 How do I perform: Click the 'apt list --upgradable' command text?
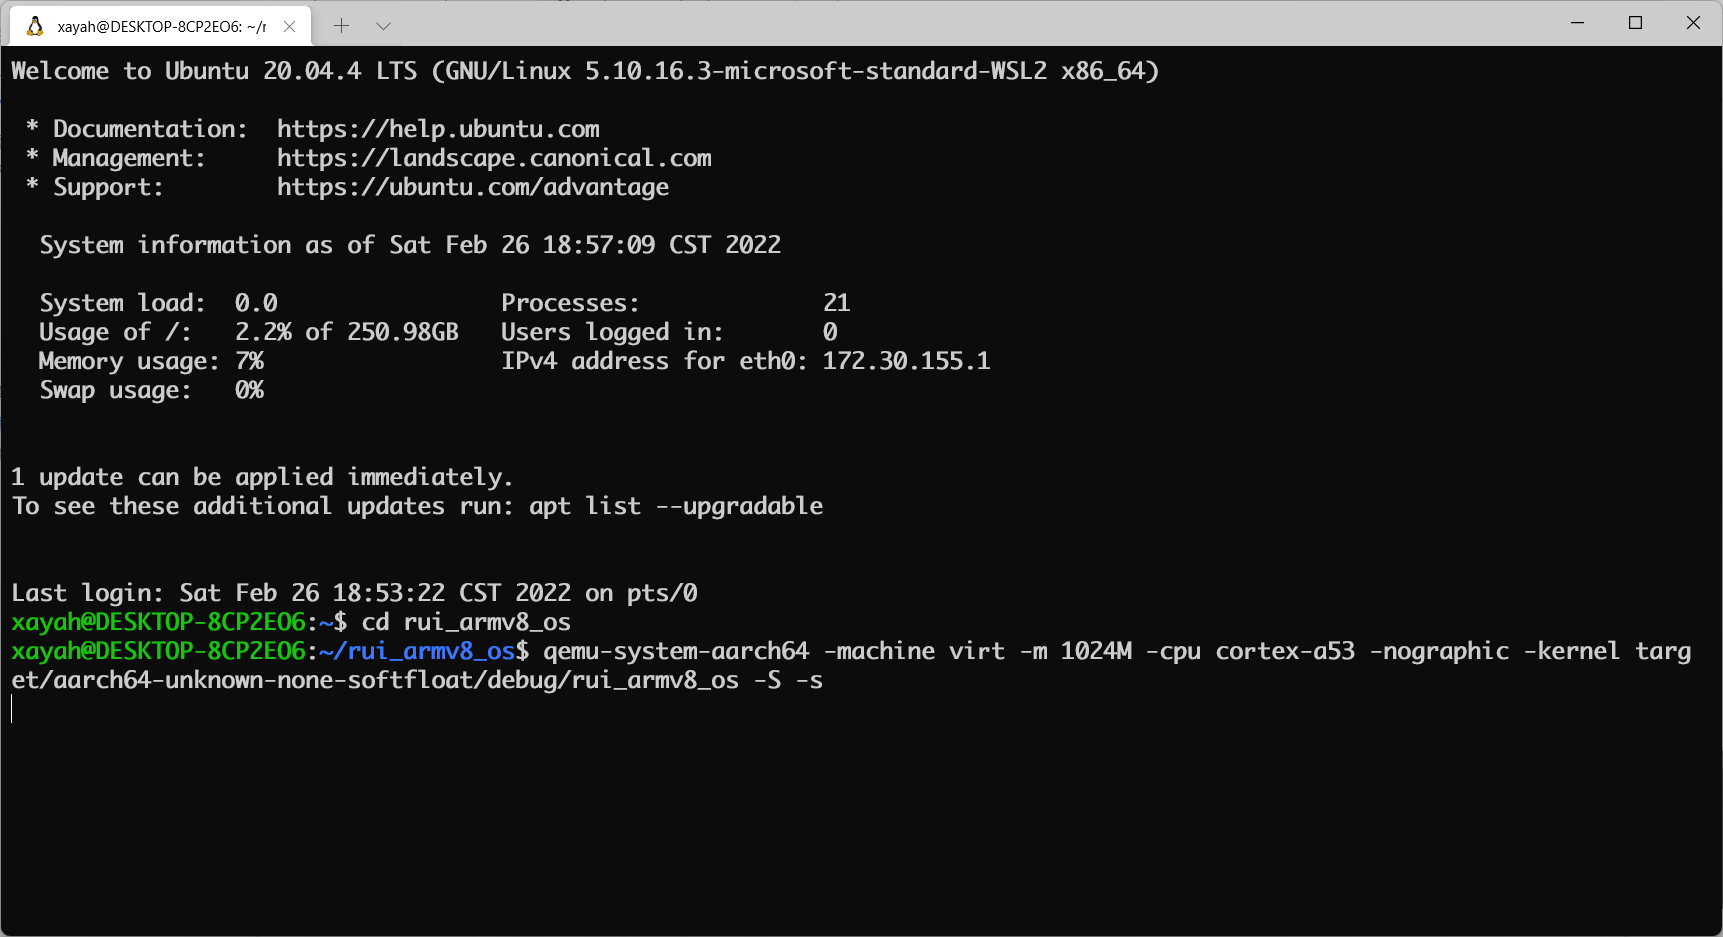(676, 506)
